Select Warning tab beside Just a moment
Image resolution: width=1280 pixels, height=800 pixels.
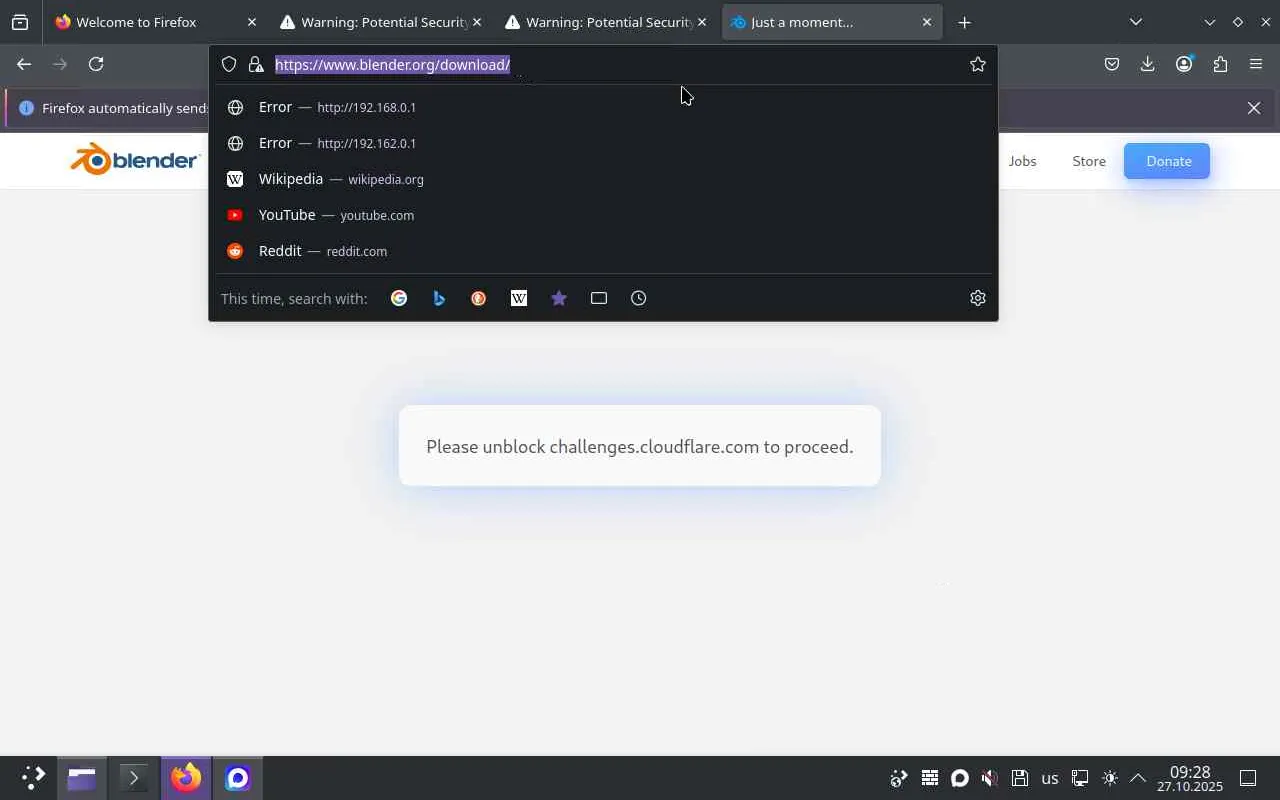[607, 22]
